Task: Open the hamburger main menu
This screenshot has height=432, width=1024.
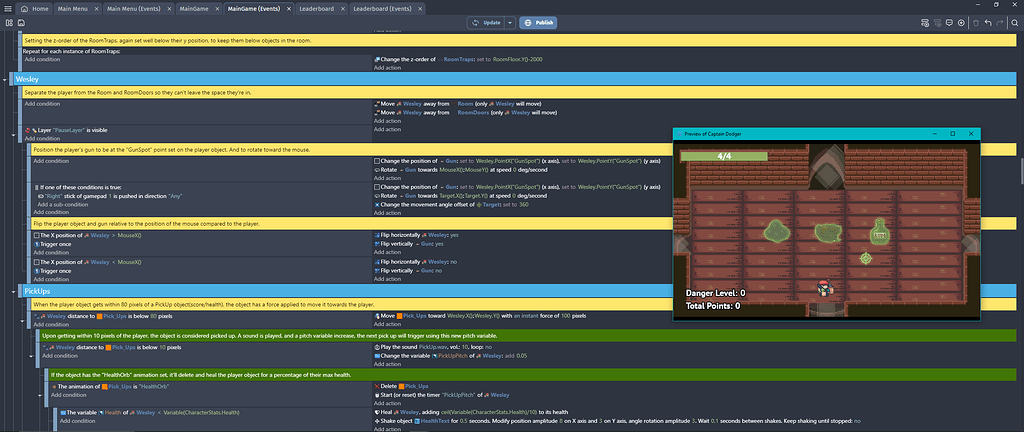Action: point(9,8)
